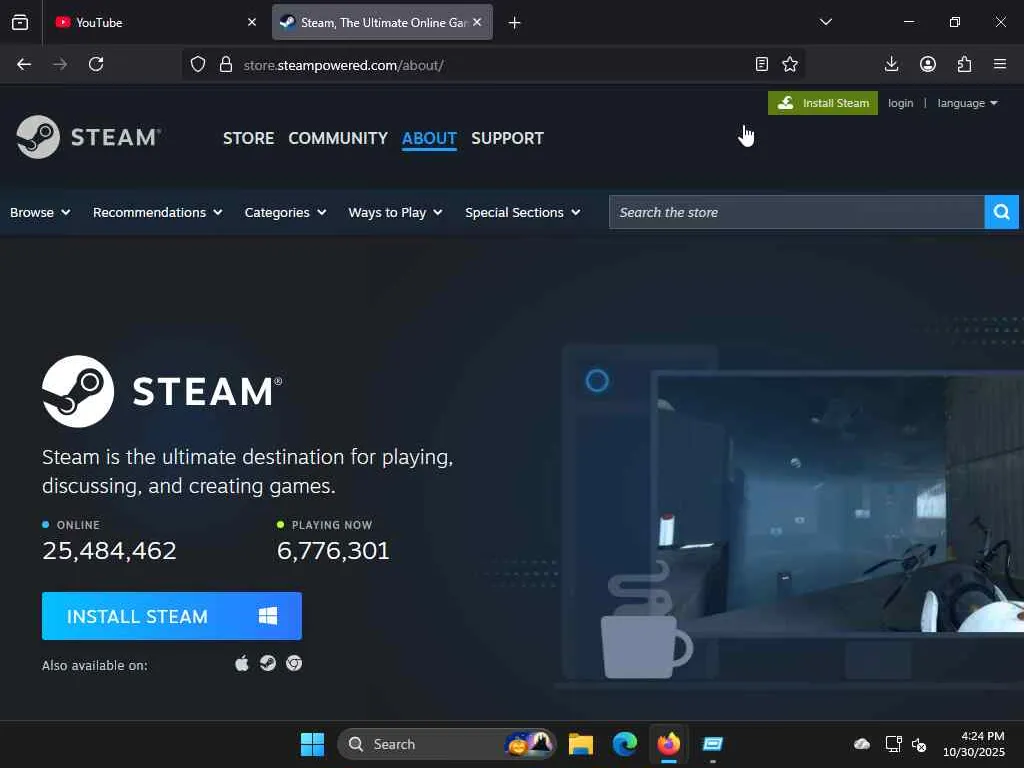Expand the Browse menu
The image size is (1024, 768).
[x=40, y=212]
